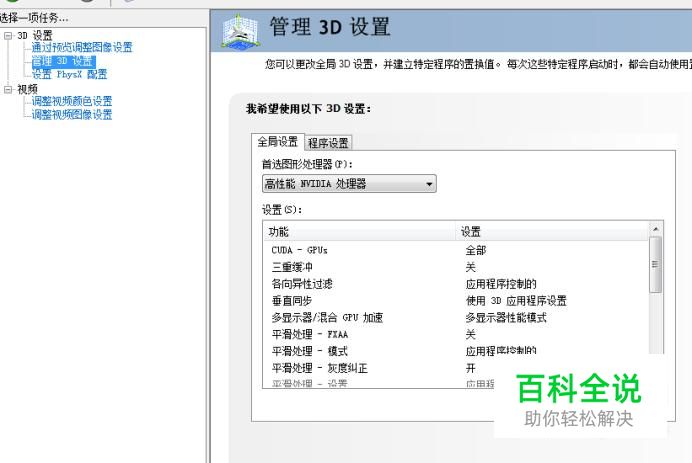Image resolution: width=692 pixels, height=463 pixels.
Task: Select the 三重缓冲 row
Action: [456, 267]
